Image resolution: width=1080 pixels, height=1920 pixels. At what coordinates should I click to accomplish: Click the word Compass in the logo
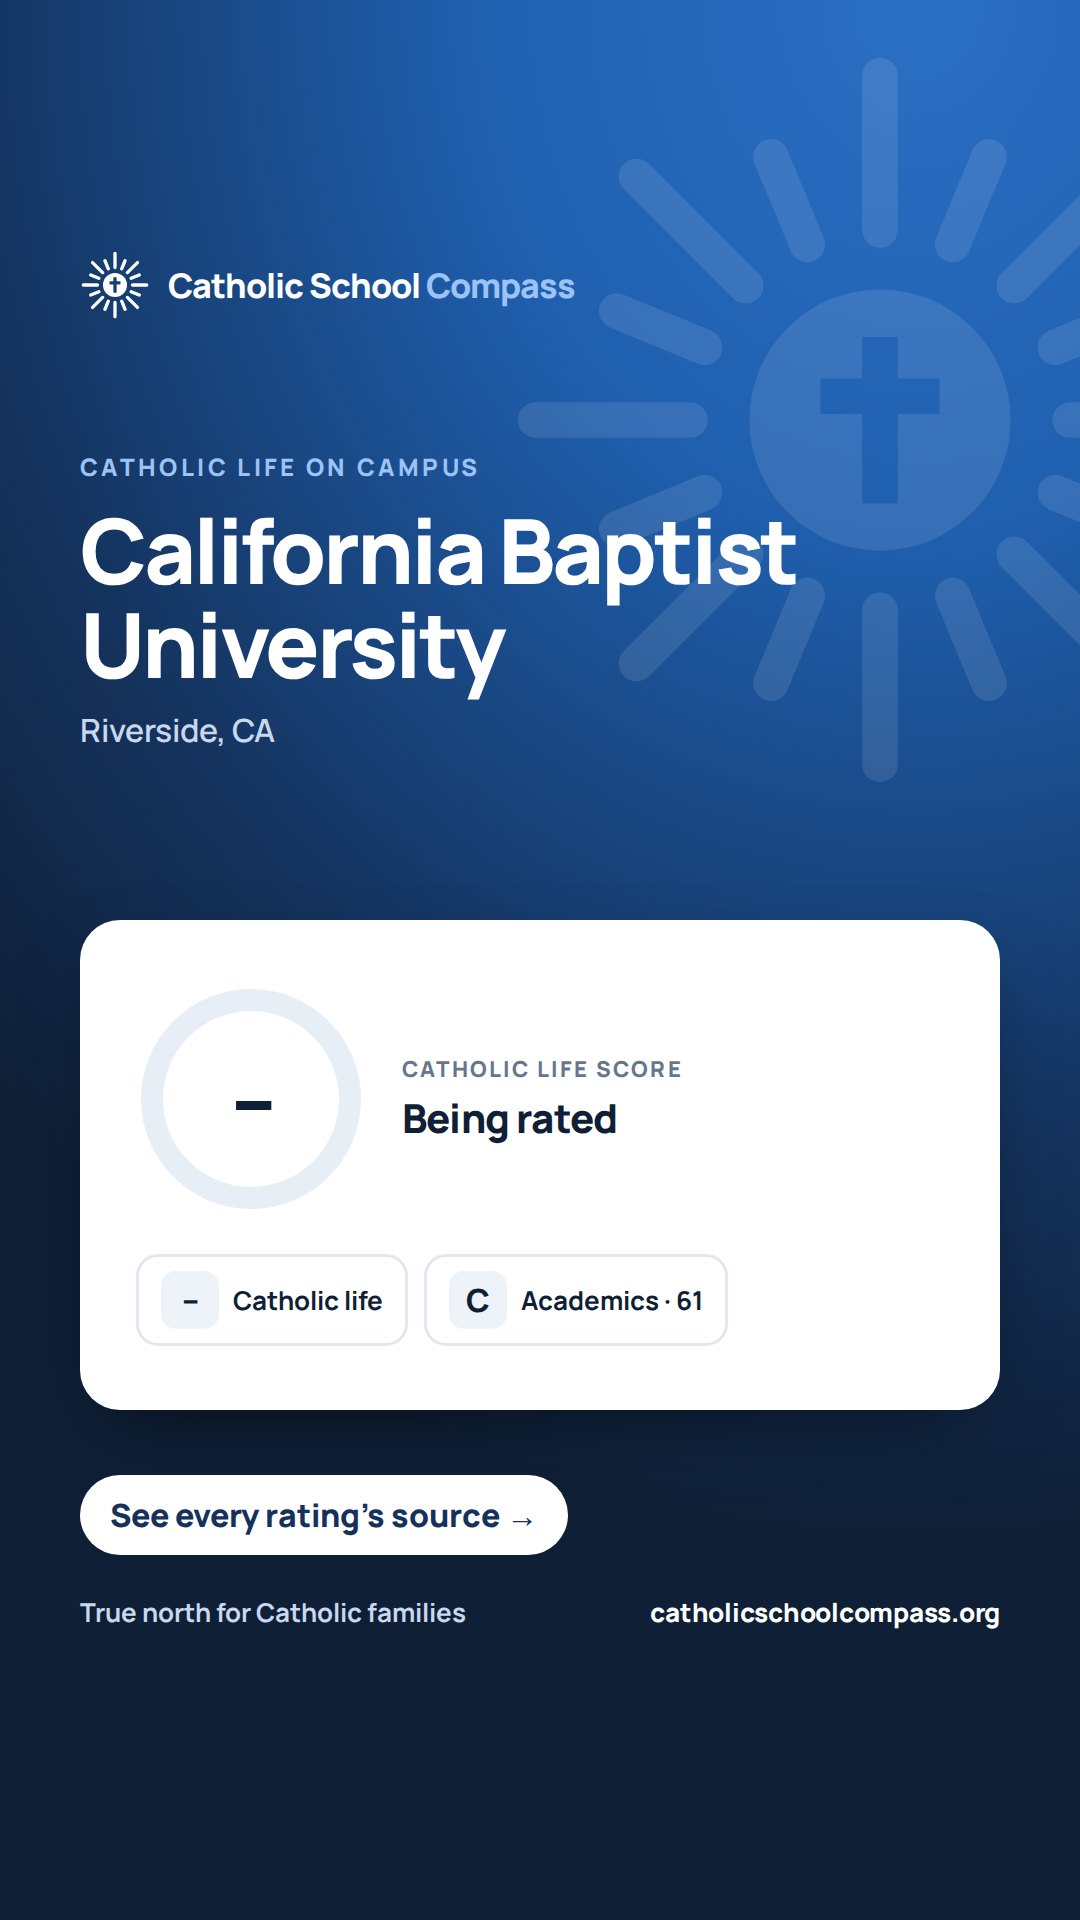(500, 288)
